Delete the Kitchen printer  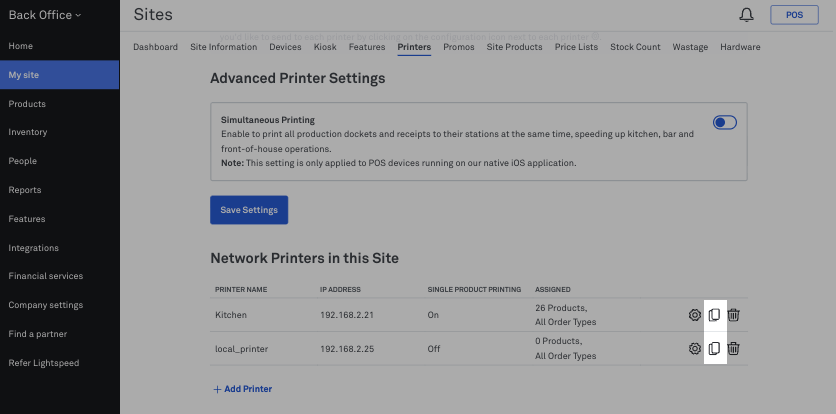(x=734, y=315)
